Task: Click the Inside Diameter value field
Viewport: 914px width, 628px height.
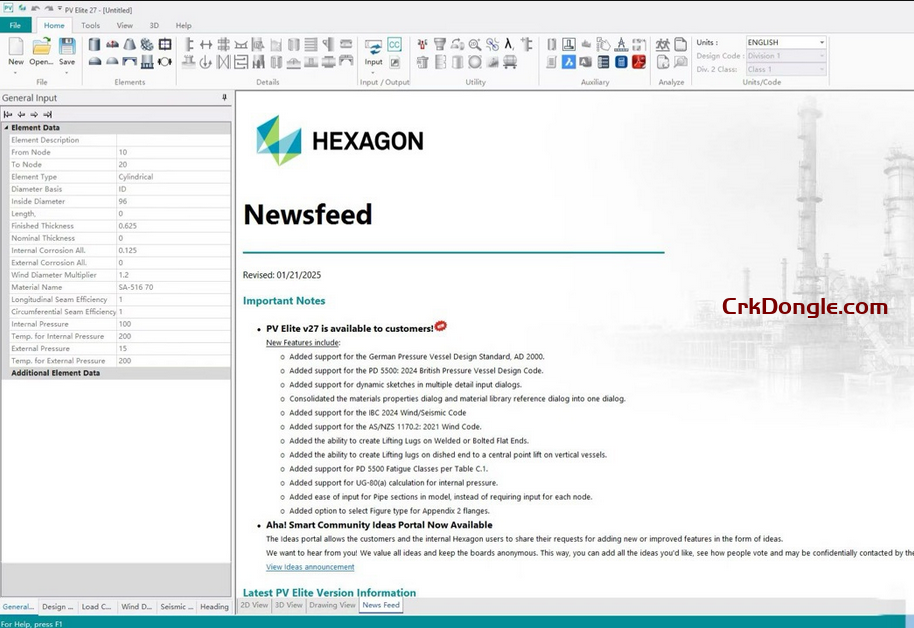Action: (173, 202)
